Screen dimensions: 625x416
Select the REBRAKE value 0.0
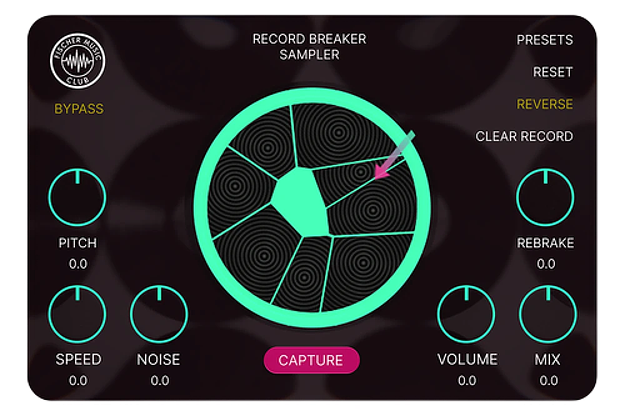tap(546, 264)
